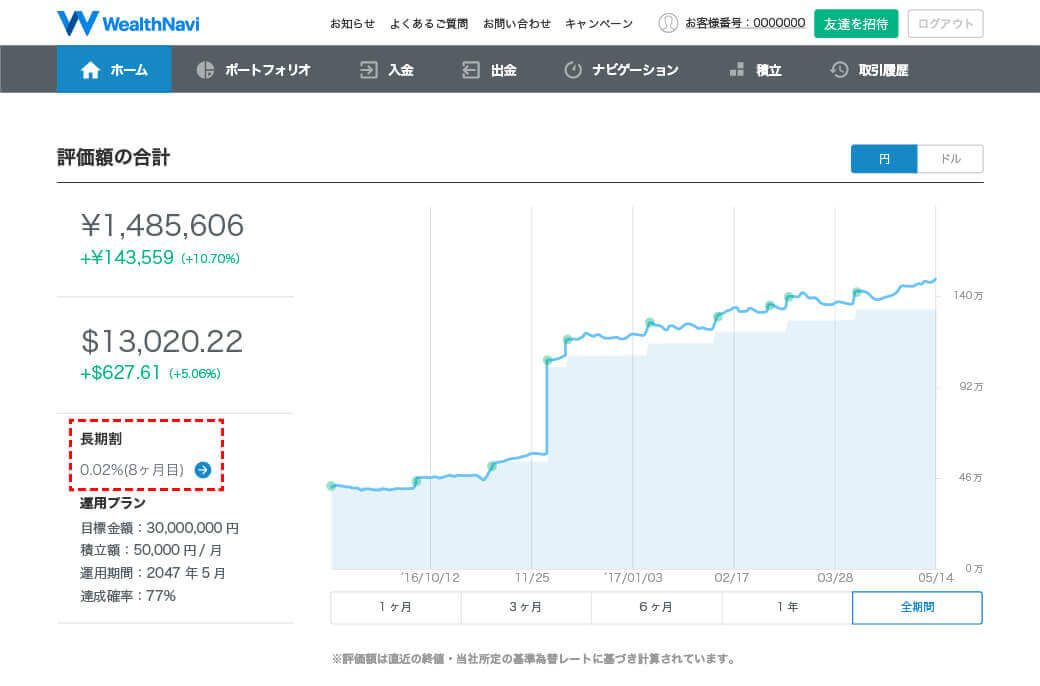Select the 1ヶ月 chart period
This screenshot has width=1040, height=686.
(396, 607)
